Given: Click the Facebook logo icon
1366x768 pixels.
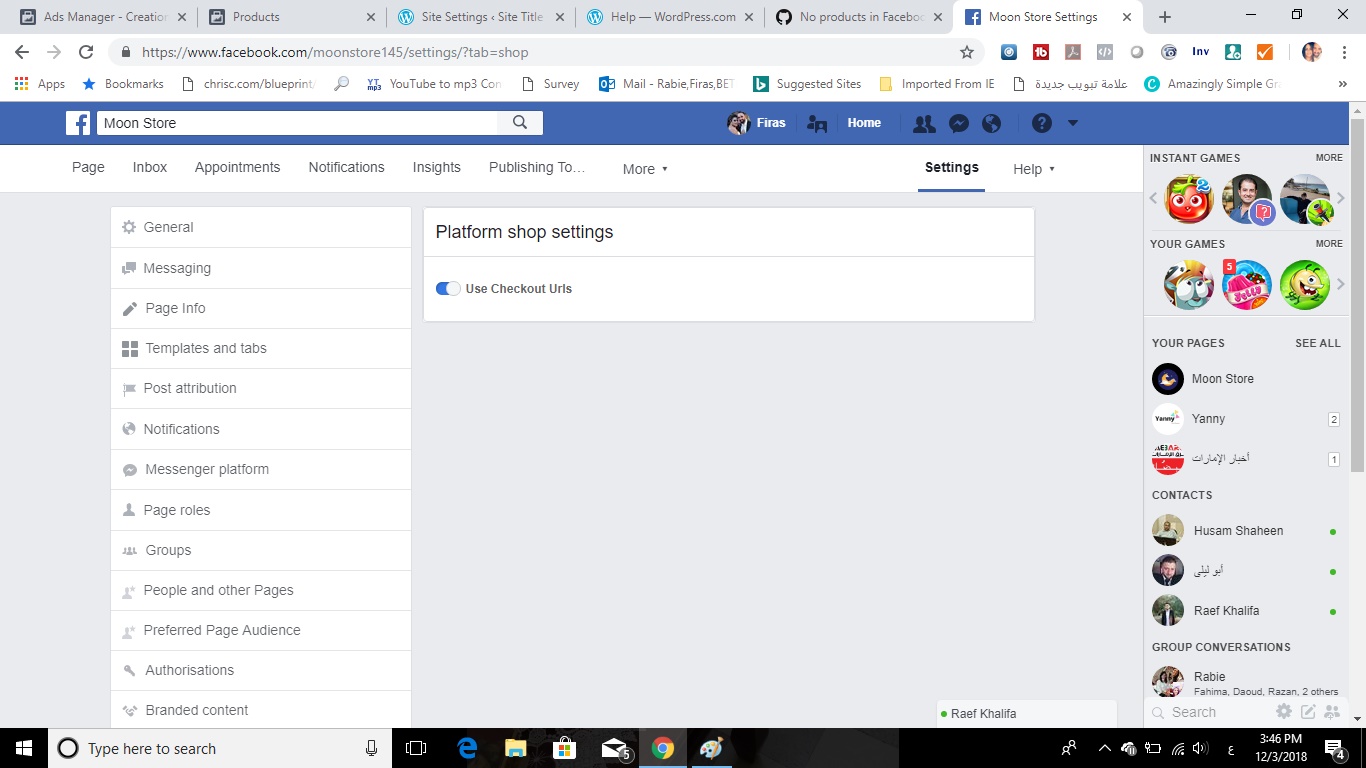Looking at the screenshot, I should coord(78,123).
